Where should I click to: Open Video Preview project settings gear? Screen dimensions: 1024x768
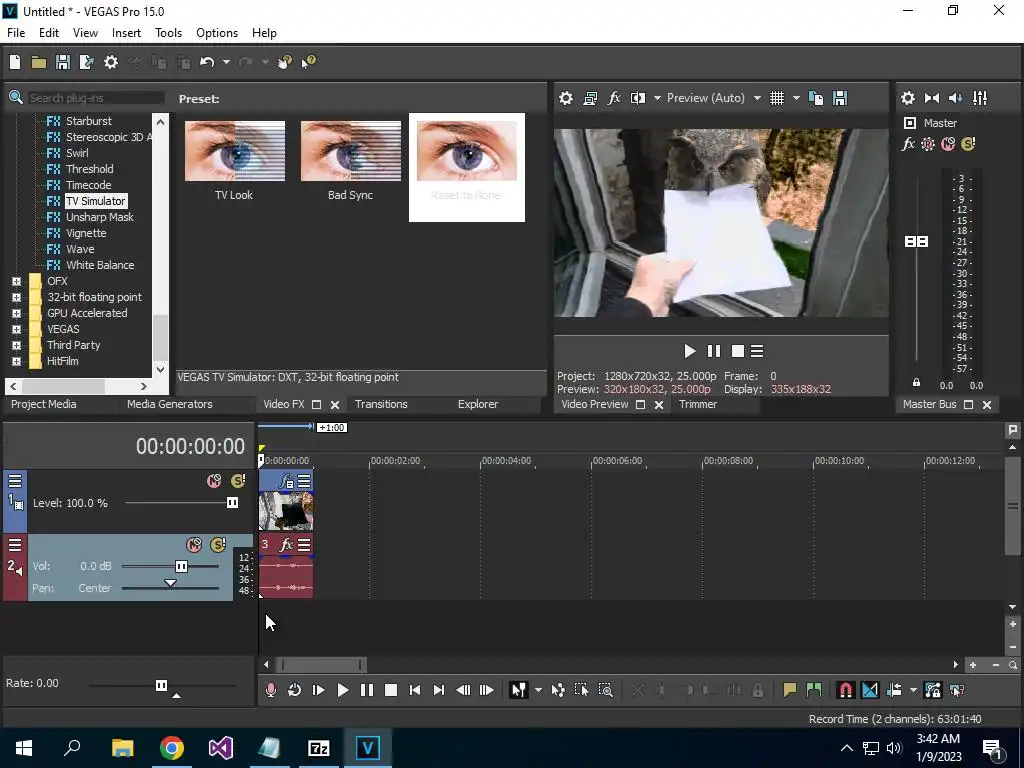566,98
